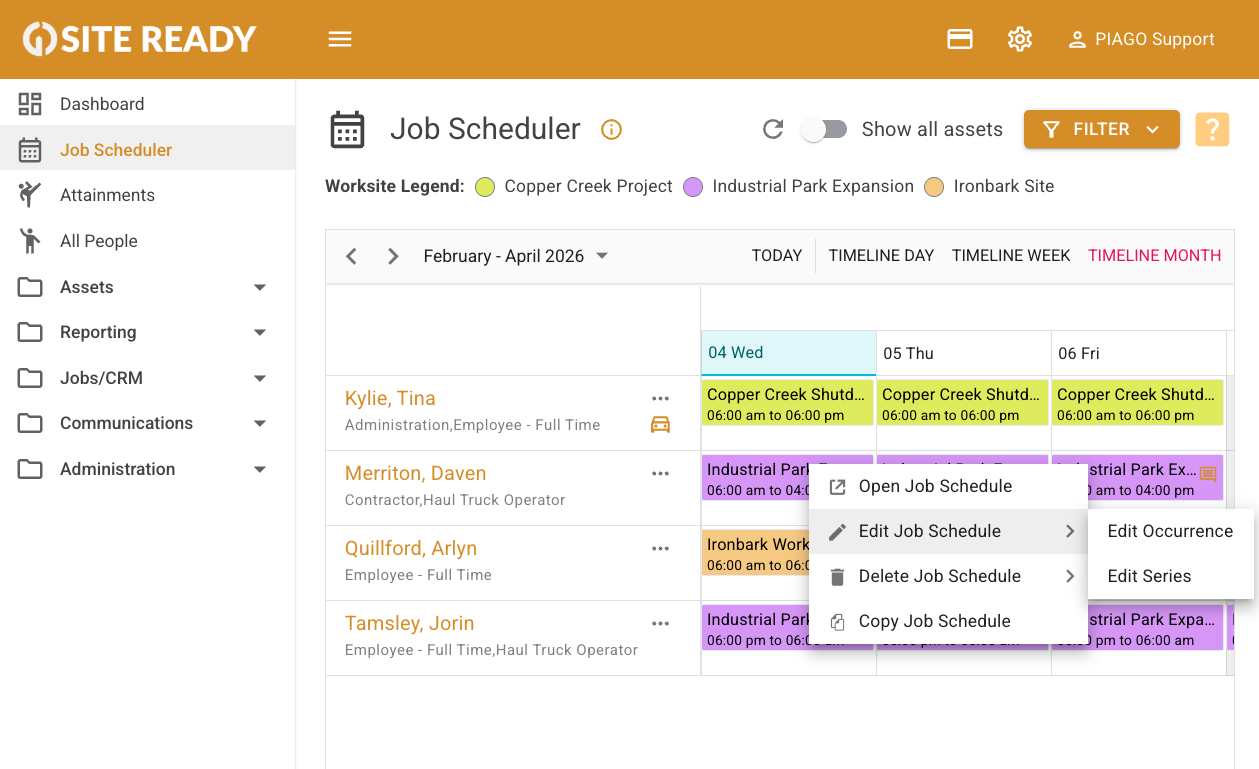Click the Job Scheduler info icon
1259x769 pixels.
611,129
